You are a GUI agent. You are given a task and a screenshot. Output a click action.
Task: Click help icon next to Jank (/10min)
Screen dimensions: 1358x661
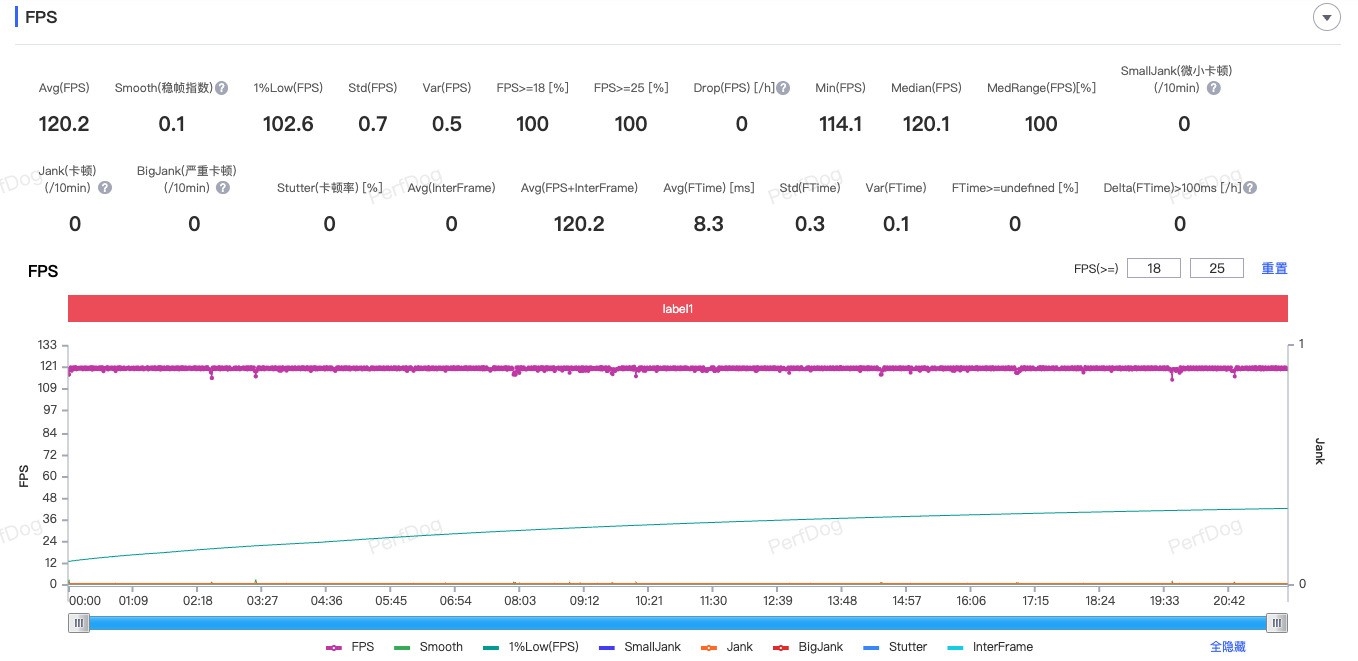pyautogui.click(x=105, y=188)
